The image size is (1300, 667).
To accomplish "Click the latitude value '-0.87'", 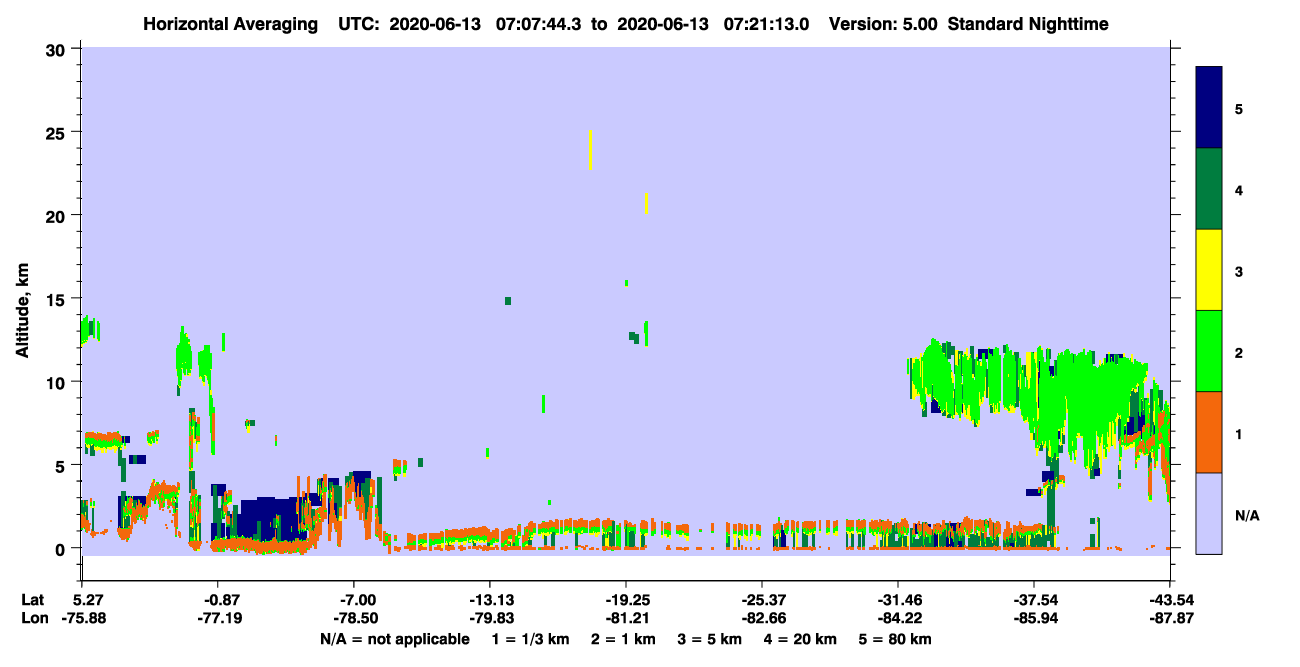I will tap(217, 600).
